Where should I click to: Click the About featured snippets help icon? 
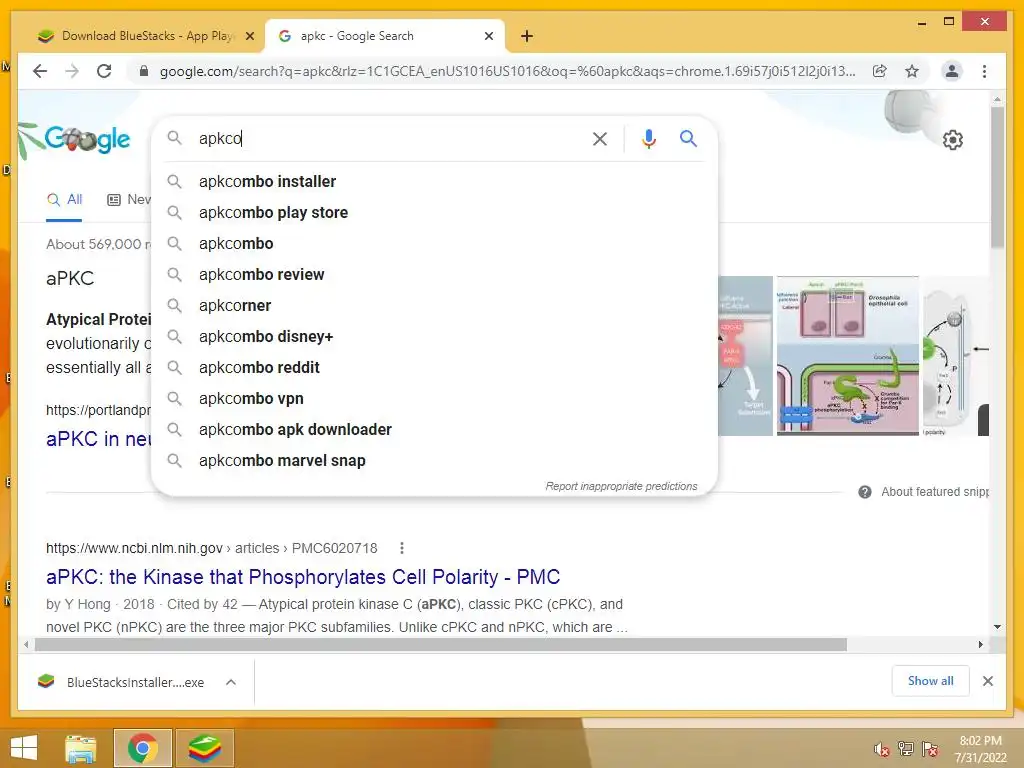point(865,492)
